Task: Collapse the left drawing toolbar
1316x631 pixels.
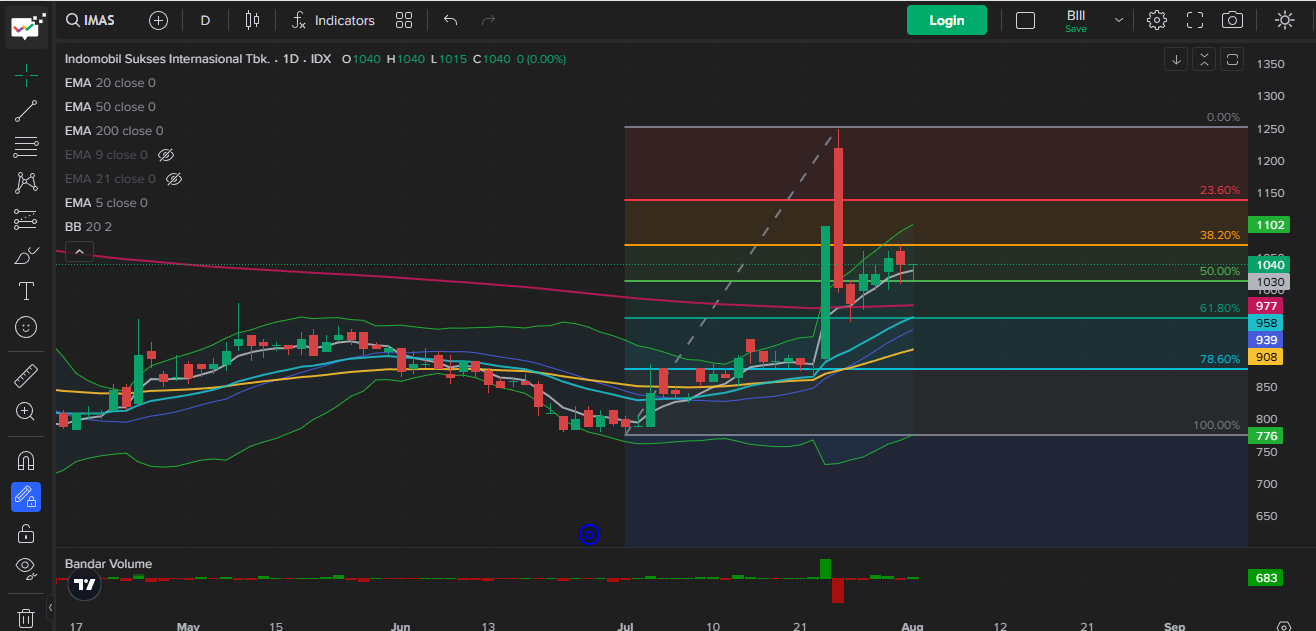Action: (51, 607)
